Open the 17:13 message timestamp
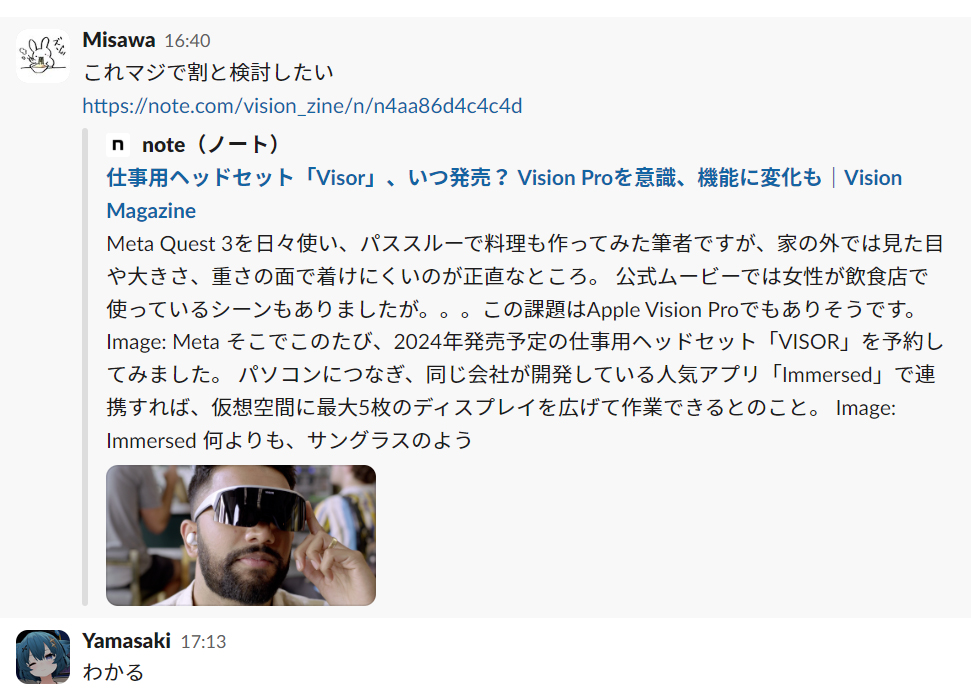 click(x=203, y=642)
